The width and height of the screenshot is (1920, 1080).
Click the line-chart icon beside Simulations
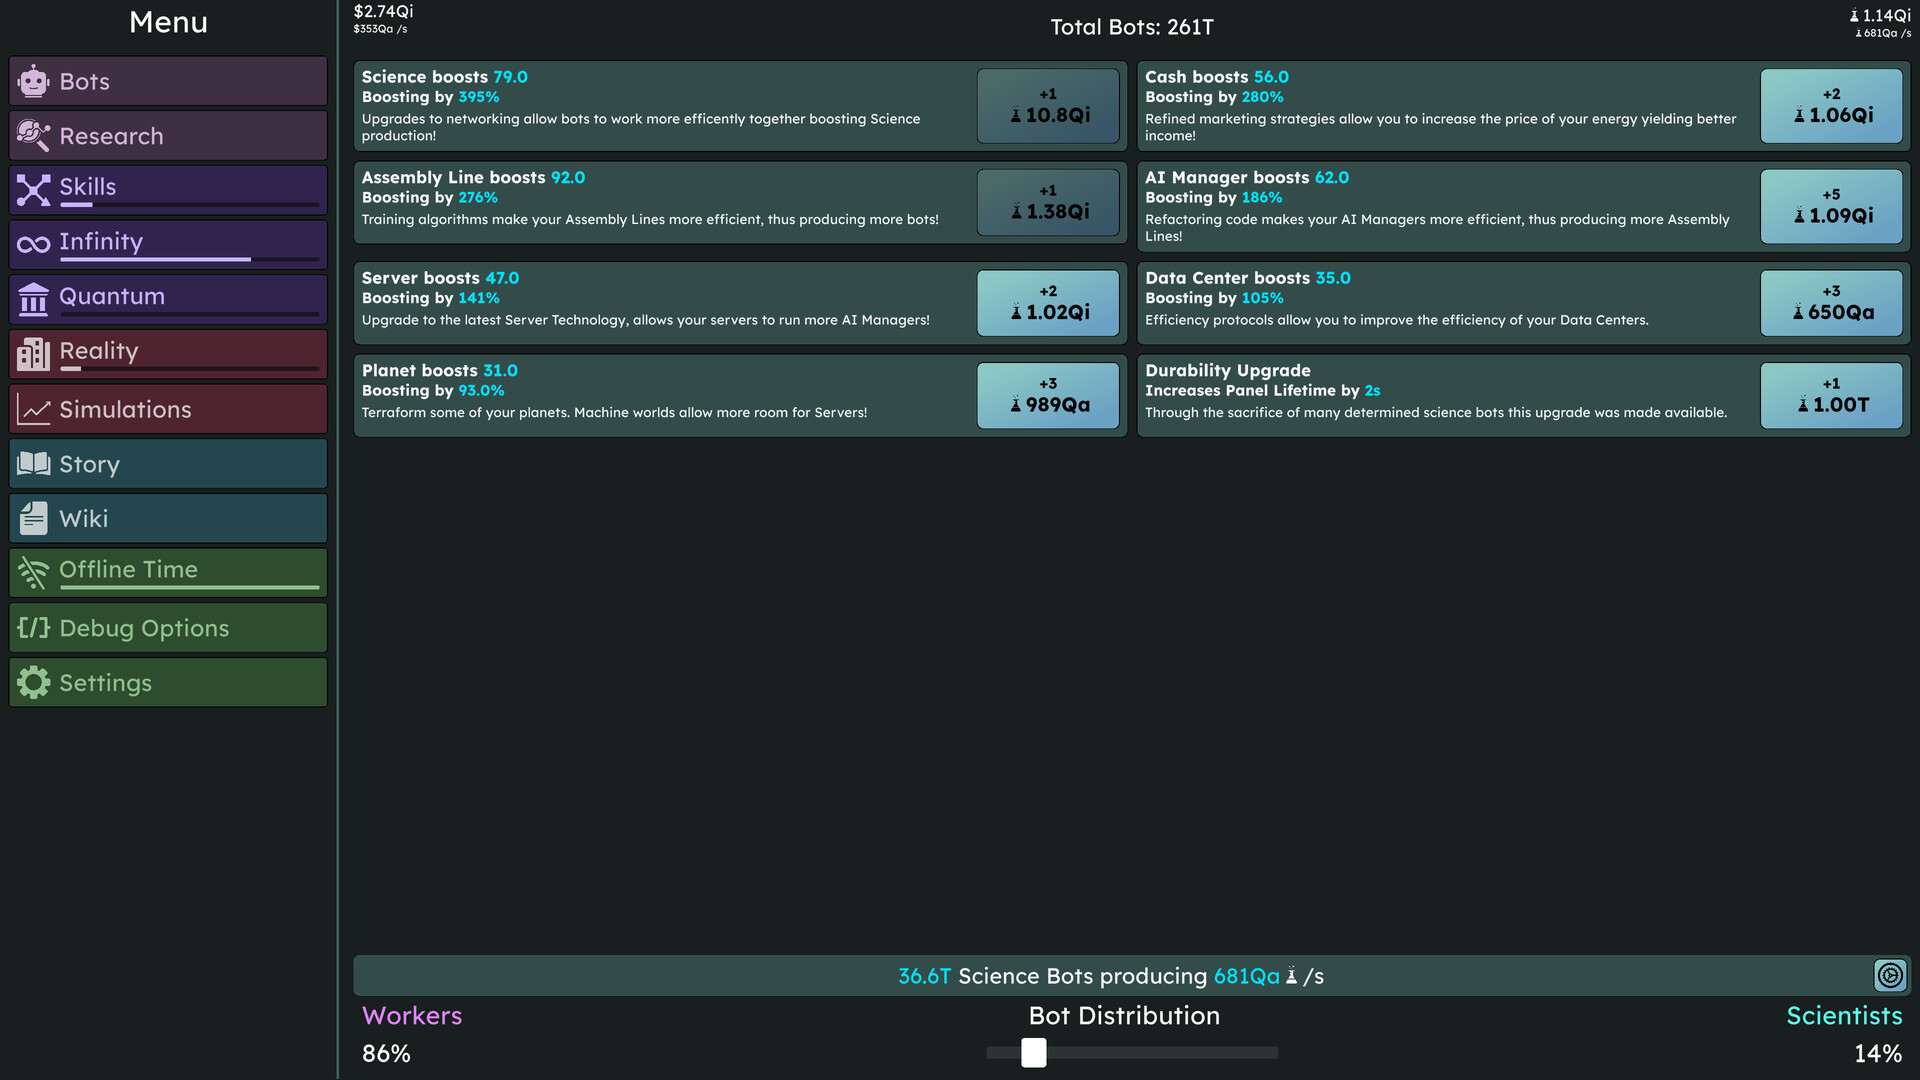click(33, 408)
